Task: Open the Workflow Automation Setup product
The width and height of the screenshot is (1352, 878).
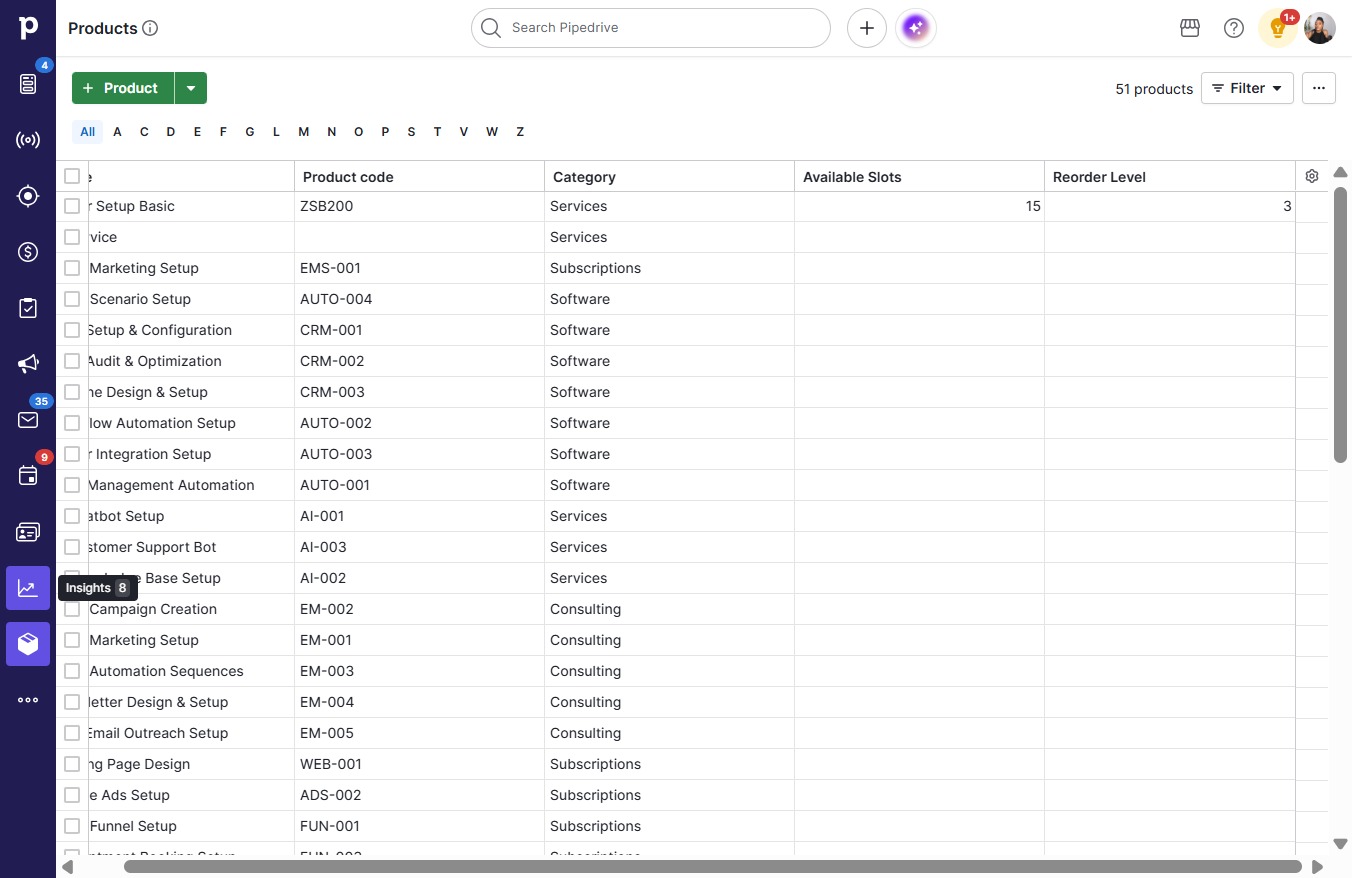Action: [161, 423]
